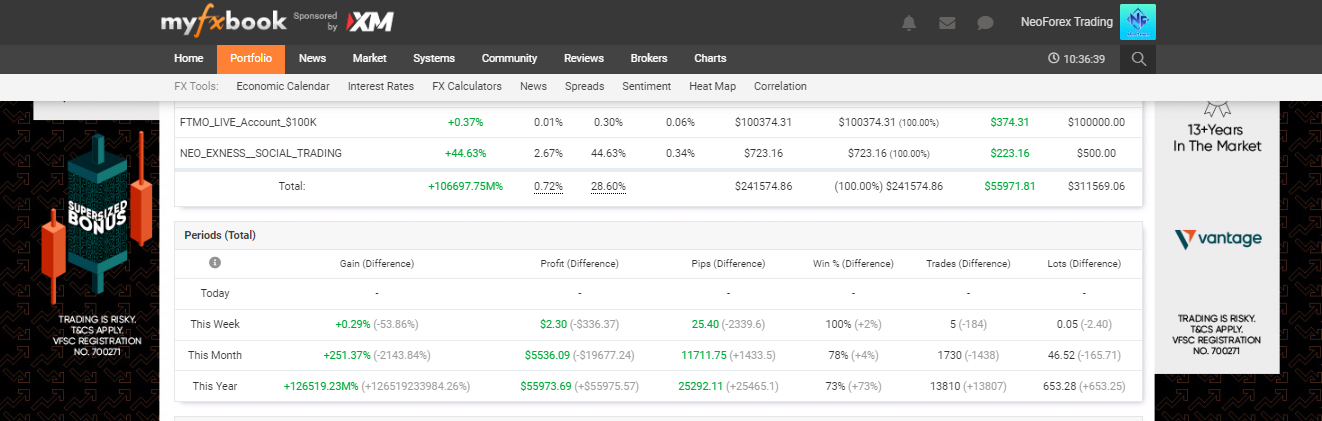Open the chat bubble icon

point(985,22)
